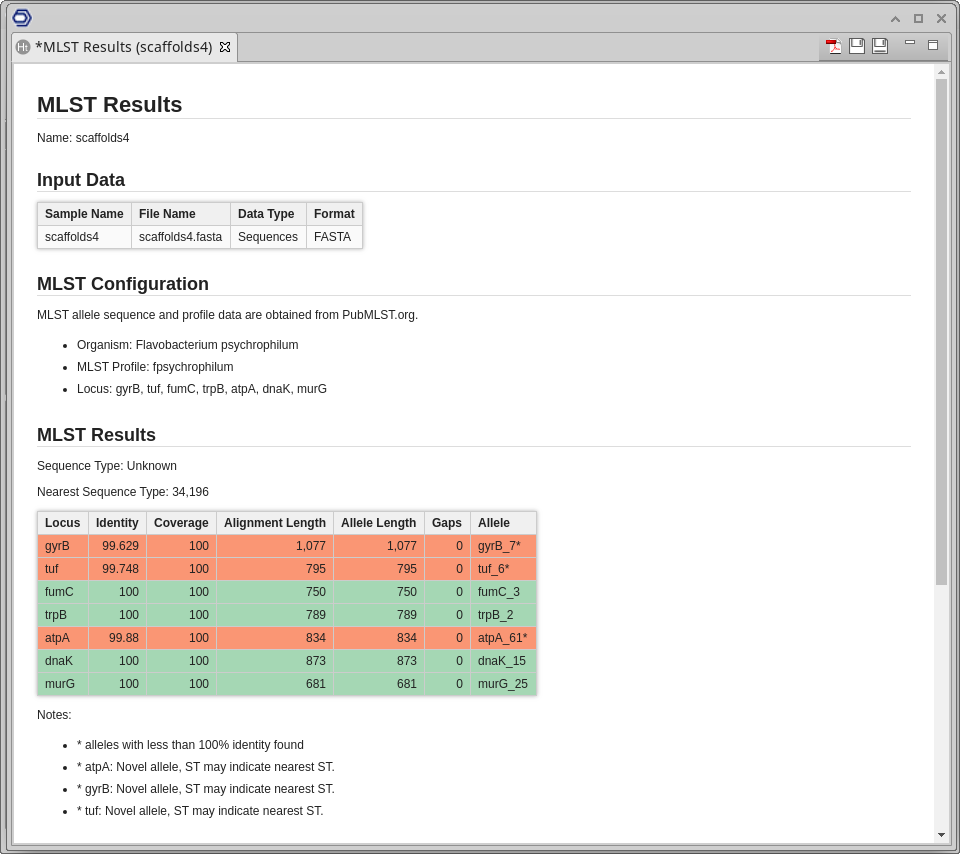Close the MLST Results (scaffolds4) tab
Image resolution: width=960 pixels, height=854 pixels.
pyautogui.click(x=225, y=47)
